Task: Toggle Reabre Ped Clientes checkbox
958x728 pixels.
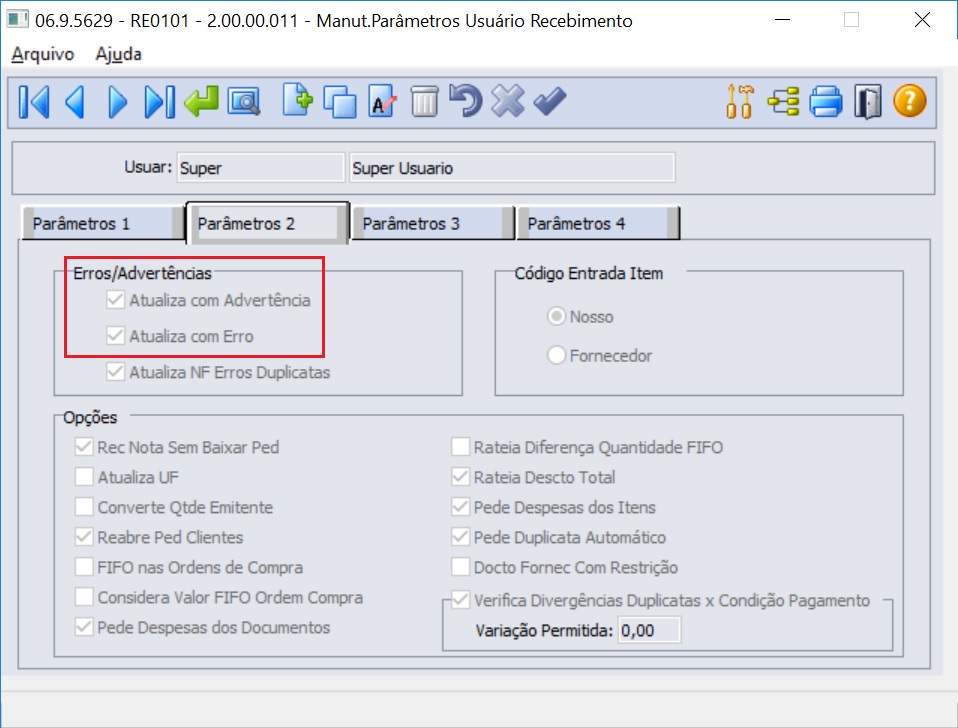Action: pyautogui.click(x=84, y=537)
